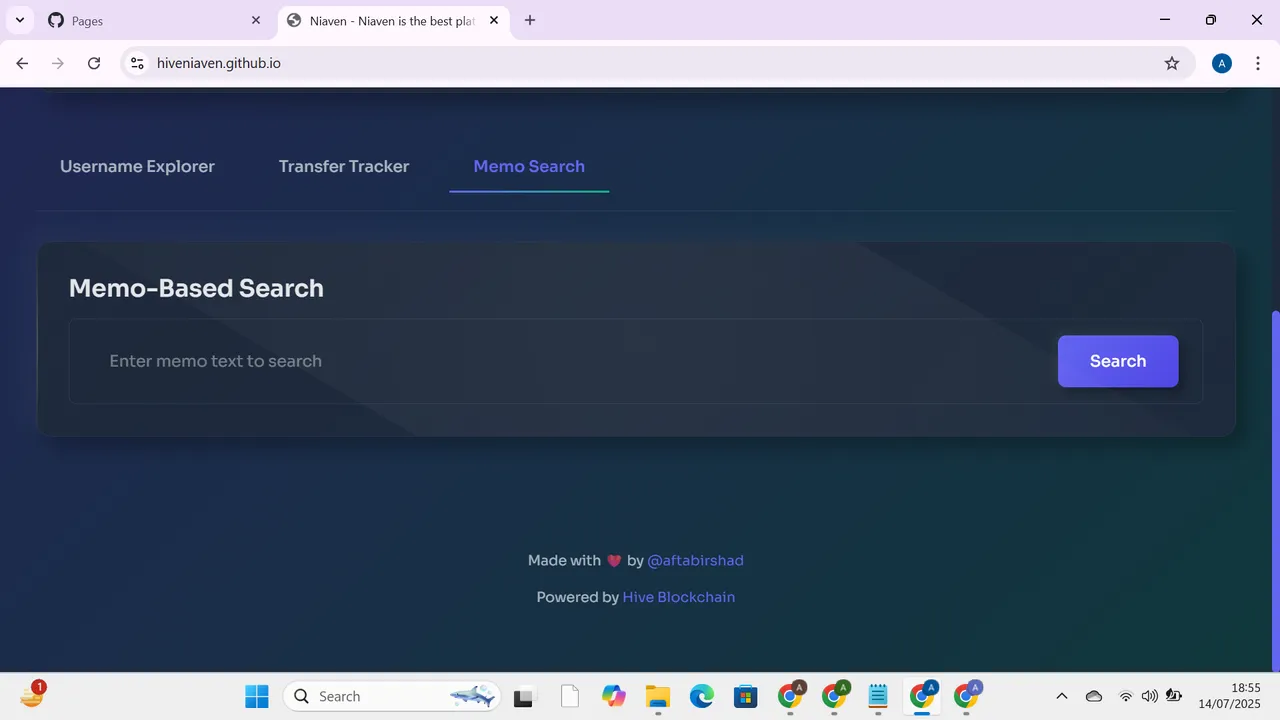Go back to the previous page

point(22,63)
